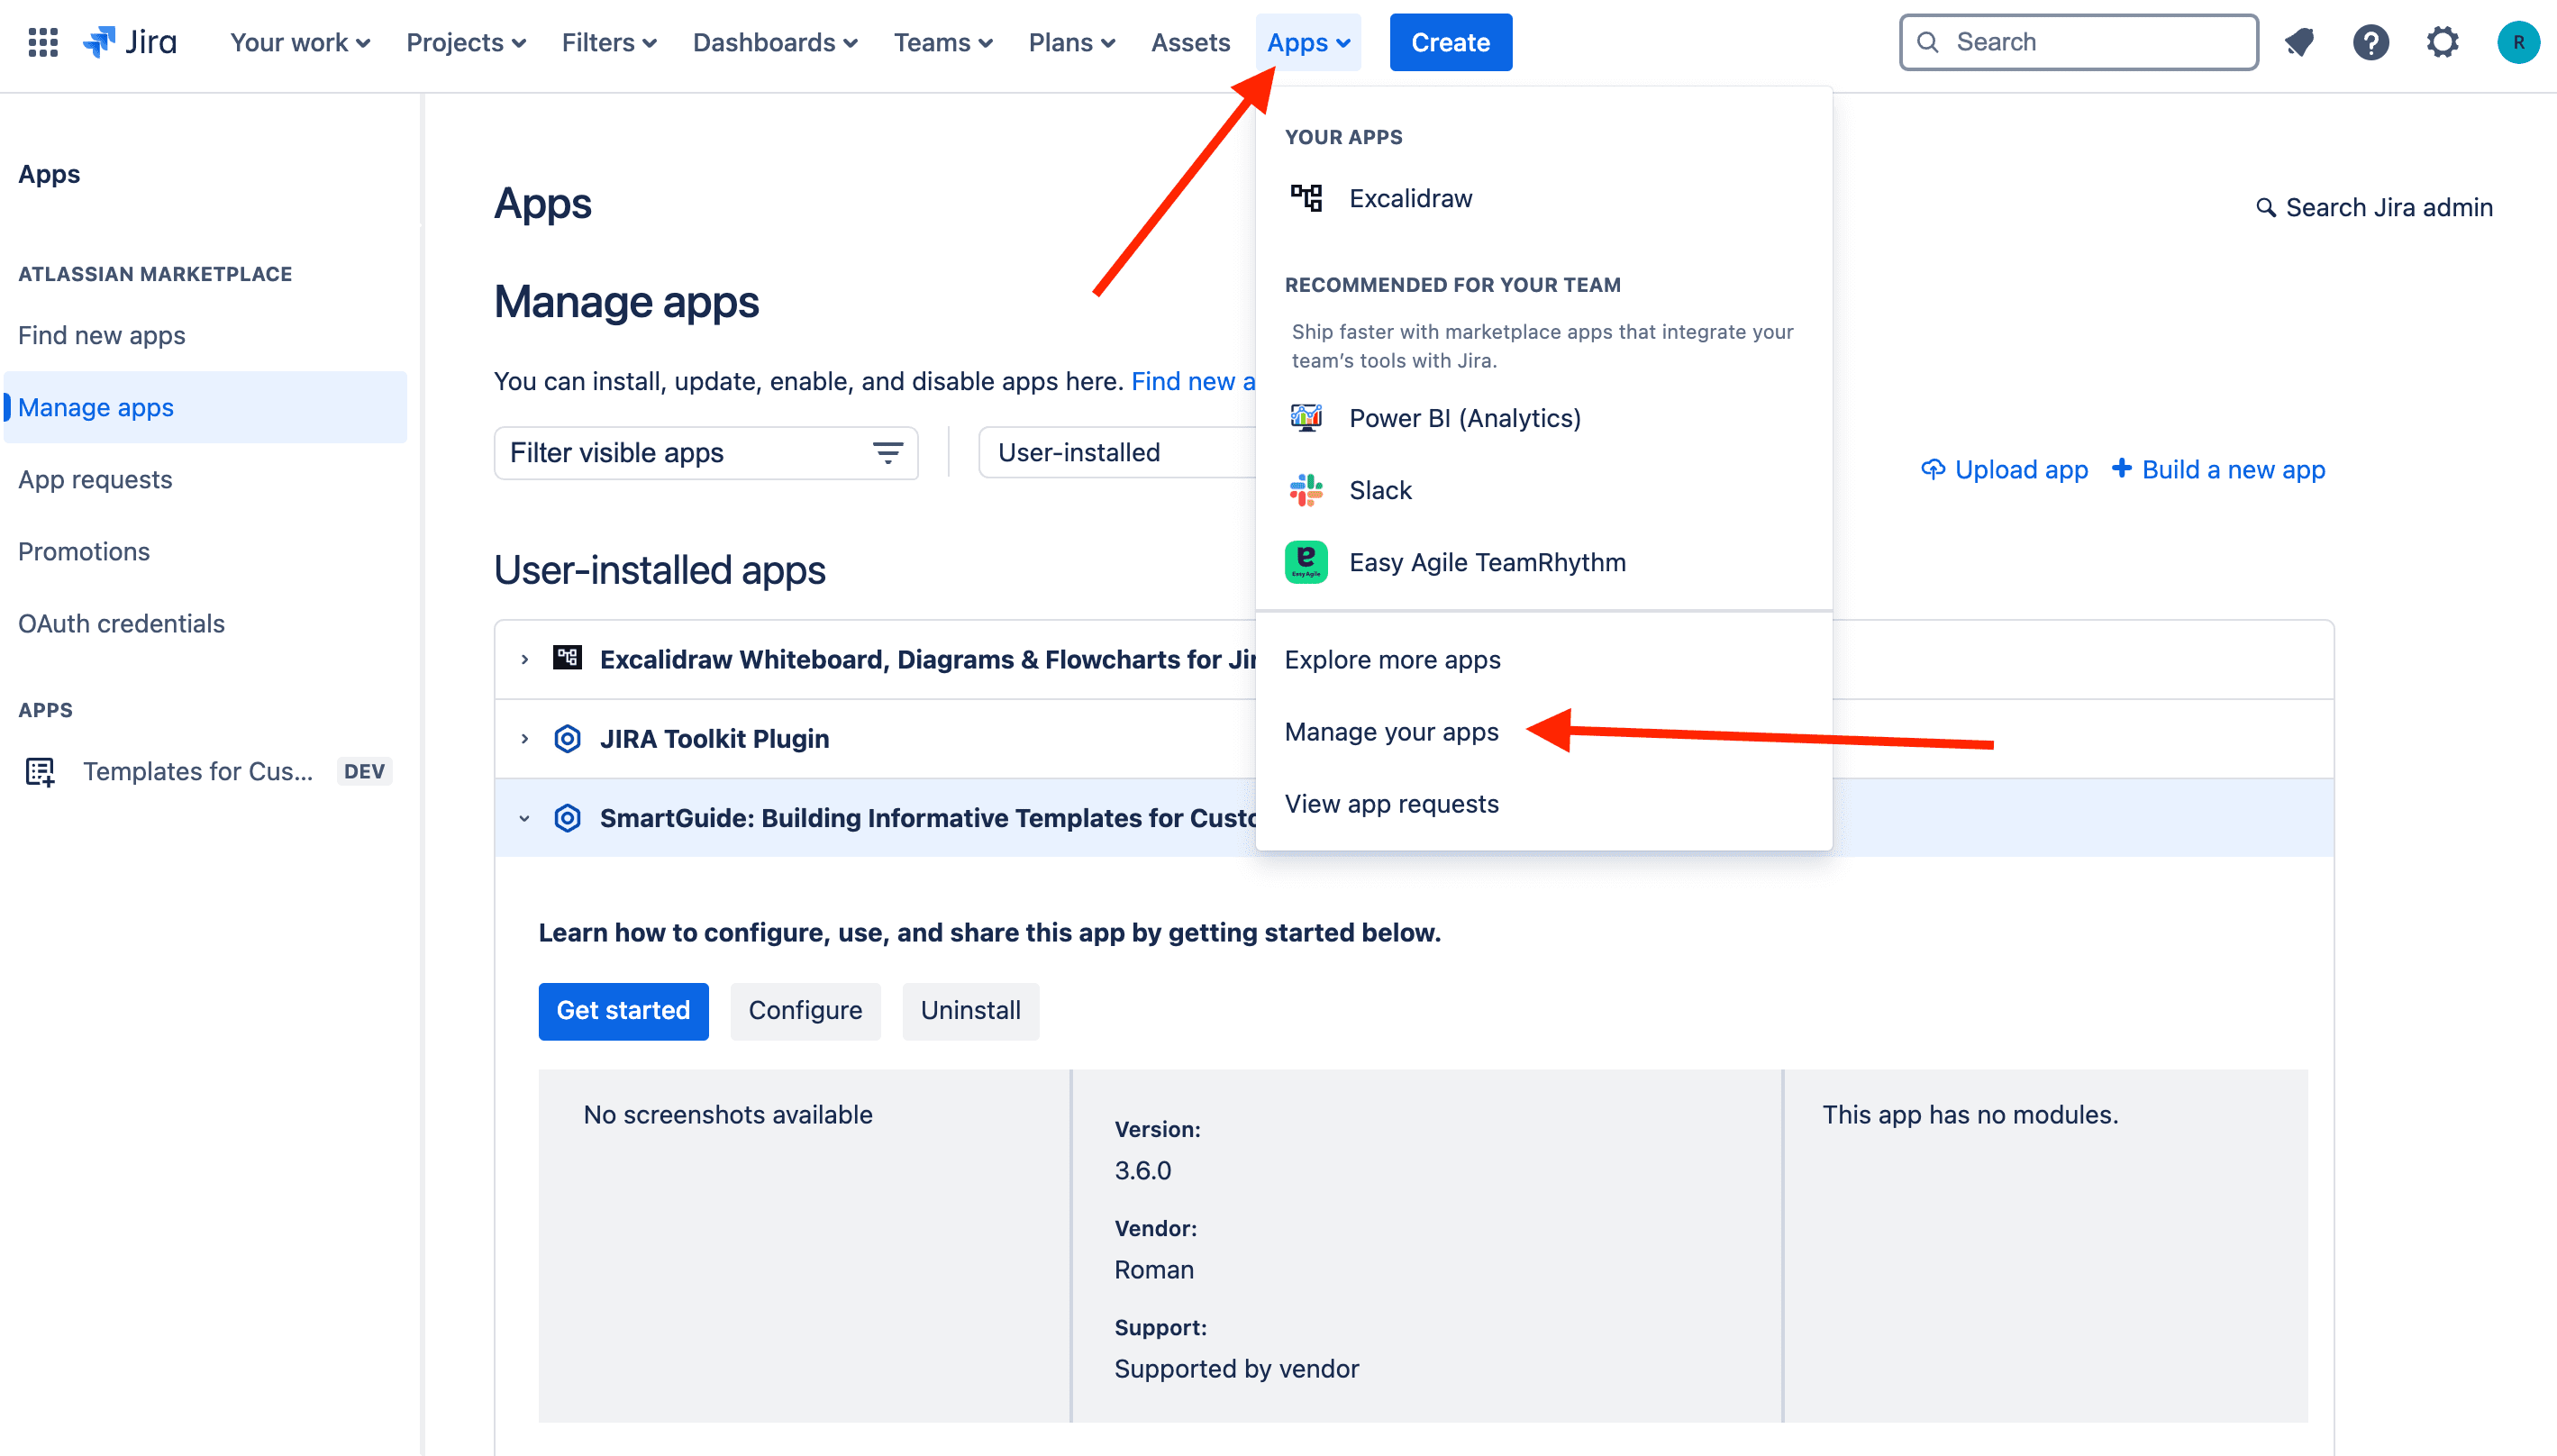Image resolution: width=2557 pixels, height=1456 pixels.
Task: Open Templates for Cus... sidebar app
Action: [205, 771]
